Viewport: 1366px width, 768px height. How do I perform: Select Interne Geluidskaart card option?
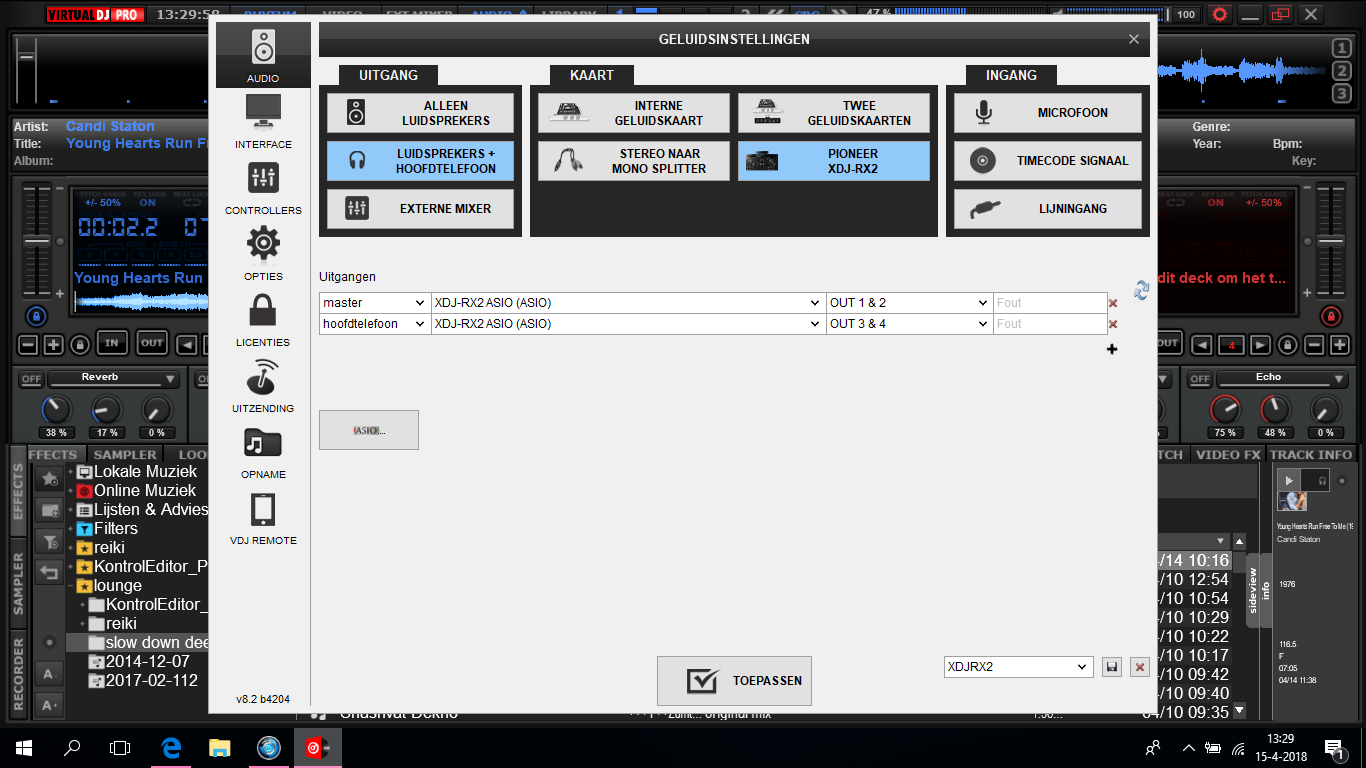click(634, 113)
